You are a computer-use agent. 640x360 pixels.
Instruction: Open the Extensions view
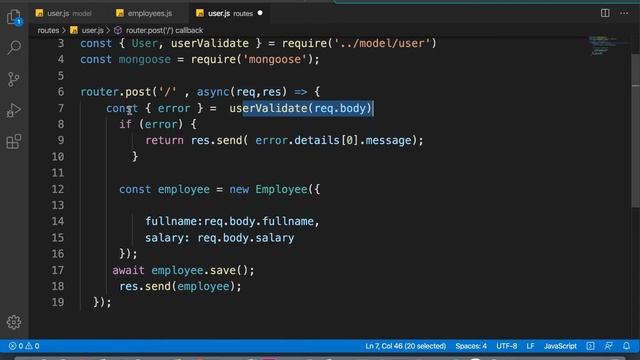pos(13,142)
